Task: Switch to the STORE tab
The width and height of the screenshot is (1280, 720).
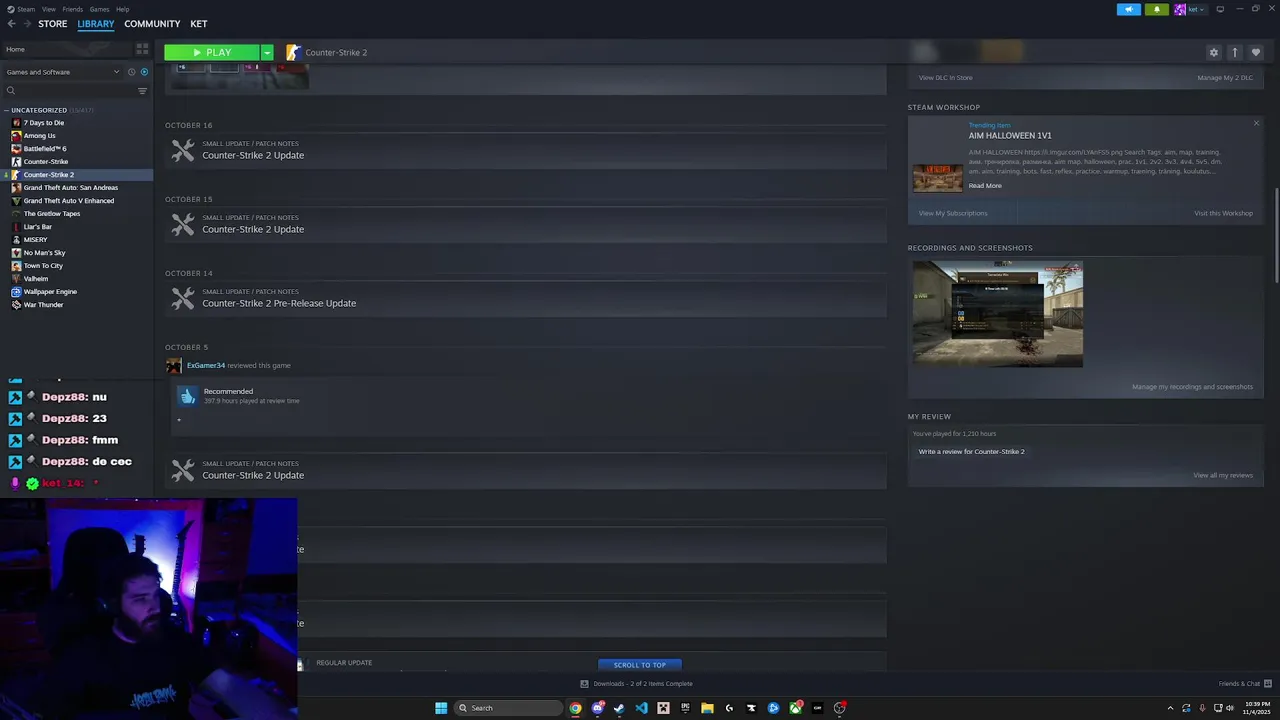Action: pyautogui.click(x=53, y=24)
